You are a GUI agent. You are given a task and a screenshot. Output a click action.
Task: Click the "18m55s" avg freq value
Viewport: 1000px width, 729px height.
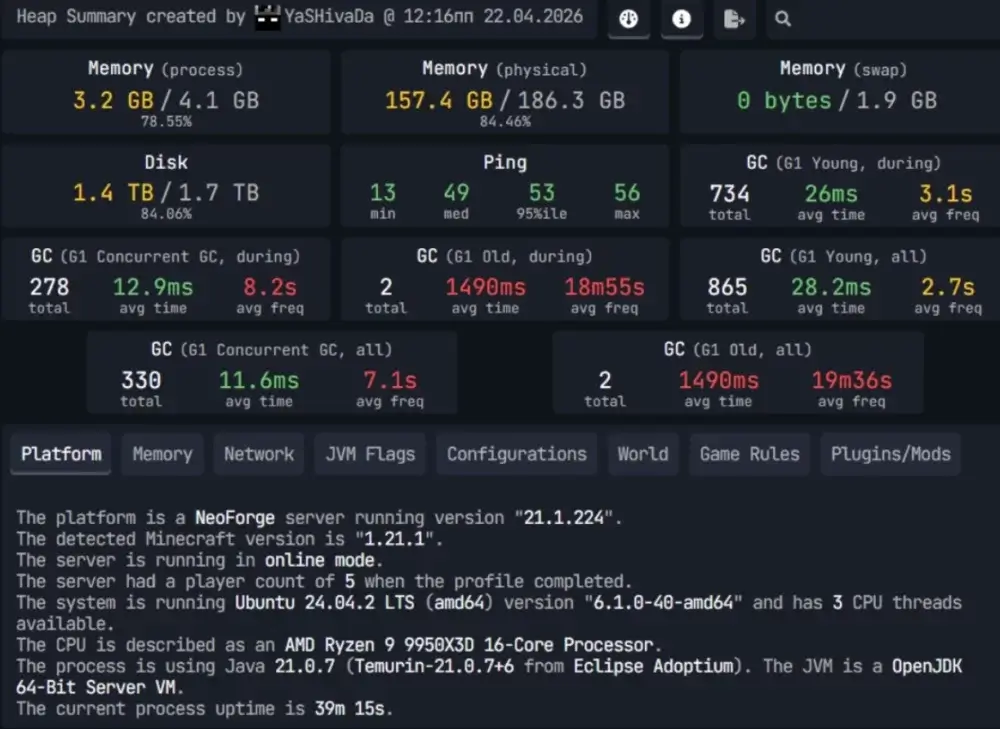[604, 287]
